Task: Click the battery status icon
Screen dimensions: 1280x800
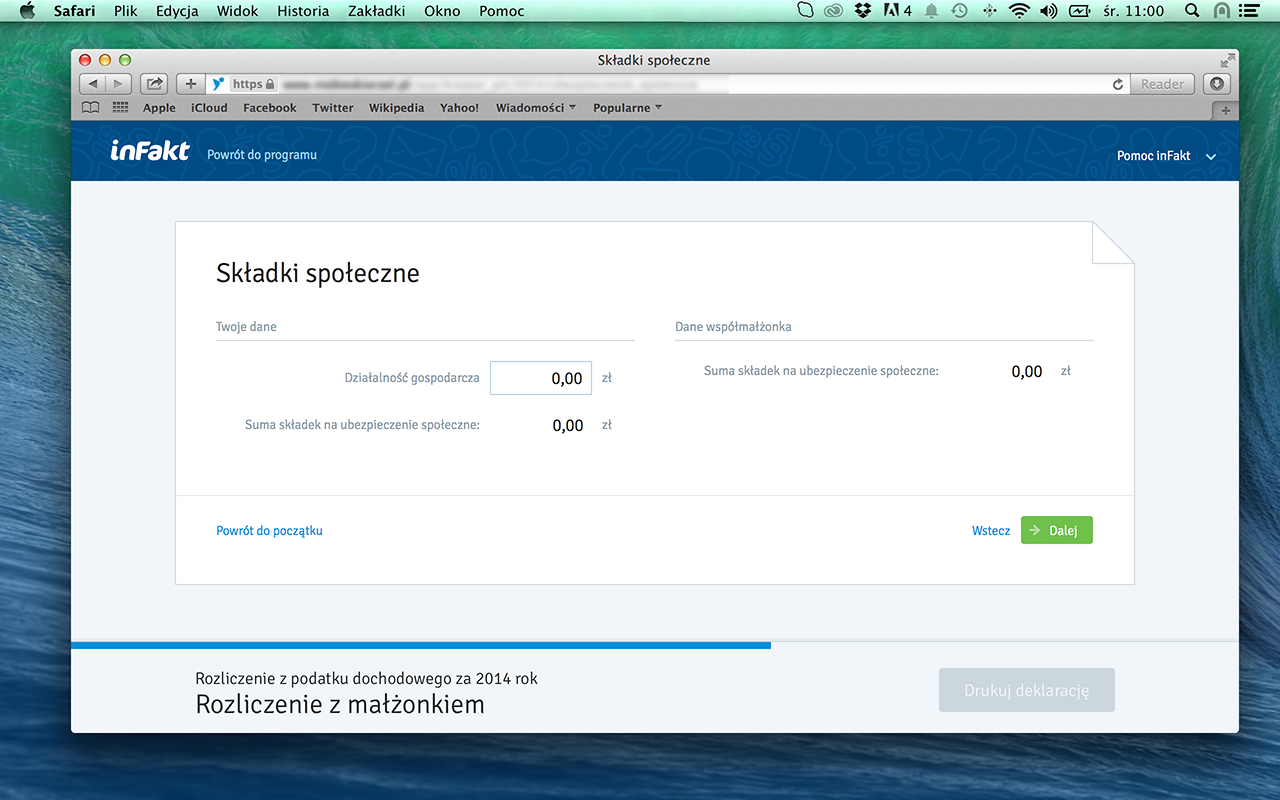Action: 1079,11
